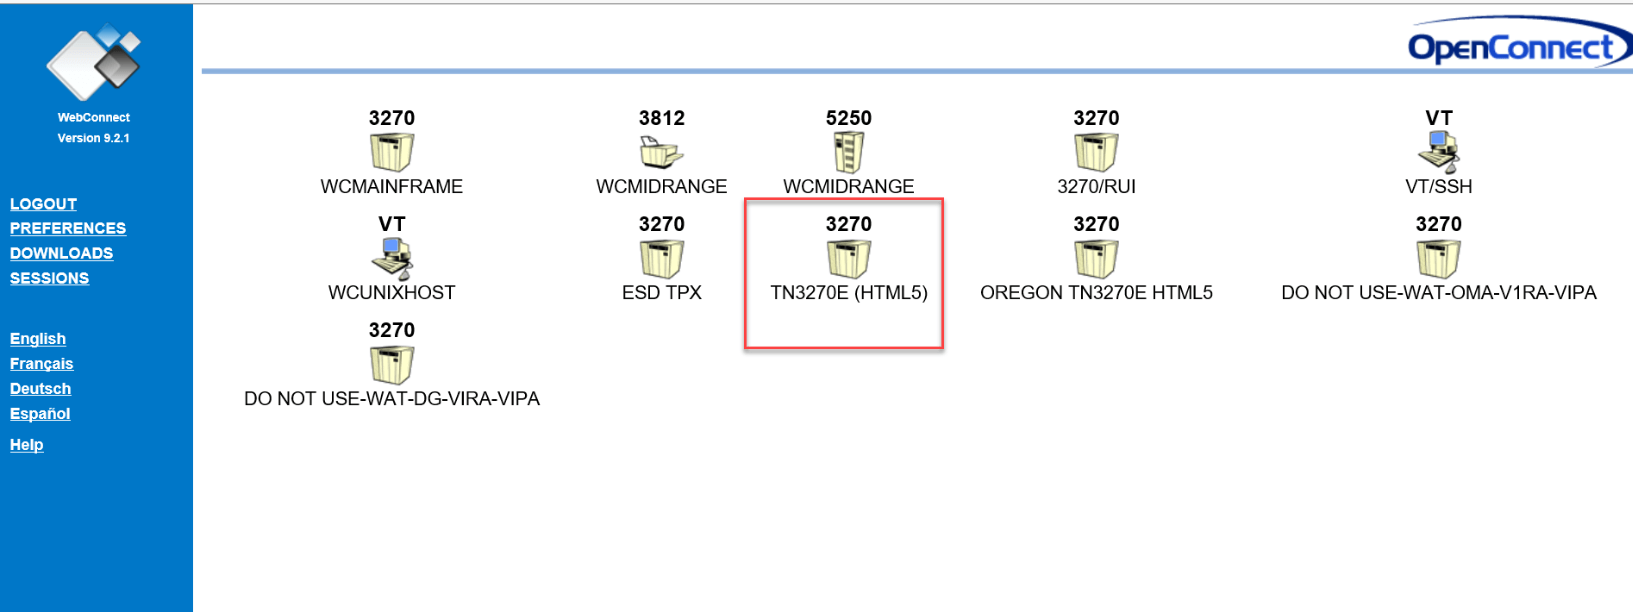This screenshot has height=612, width=1633.
Task: Click the WCUNIXHOST label text
Action: 392,293
